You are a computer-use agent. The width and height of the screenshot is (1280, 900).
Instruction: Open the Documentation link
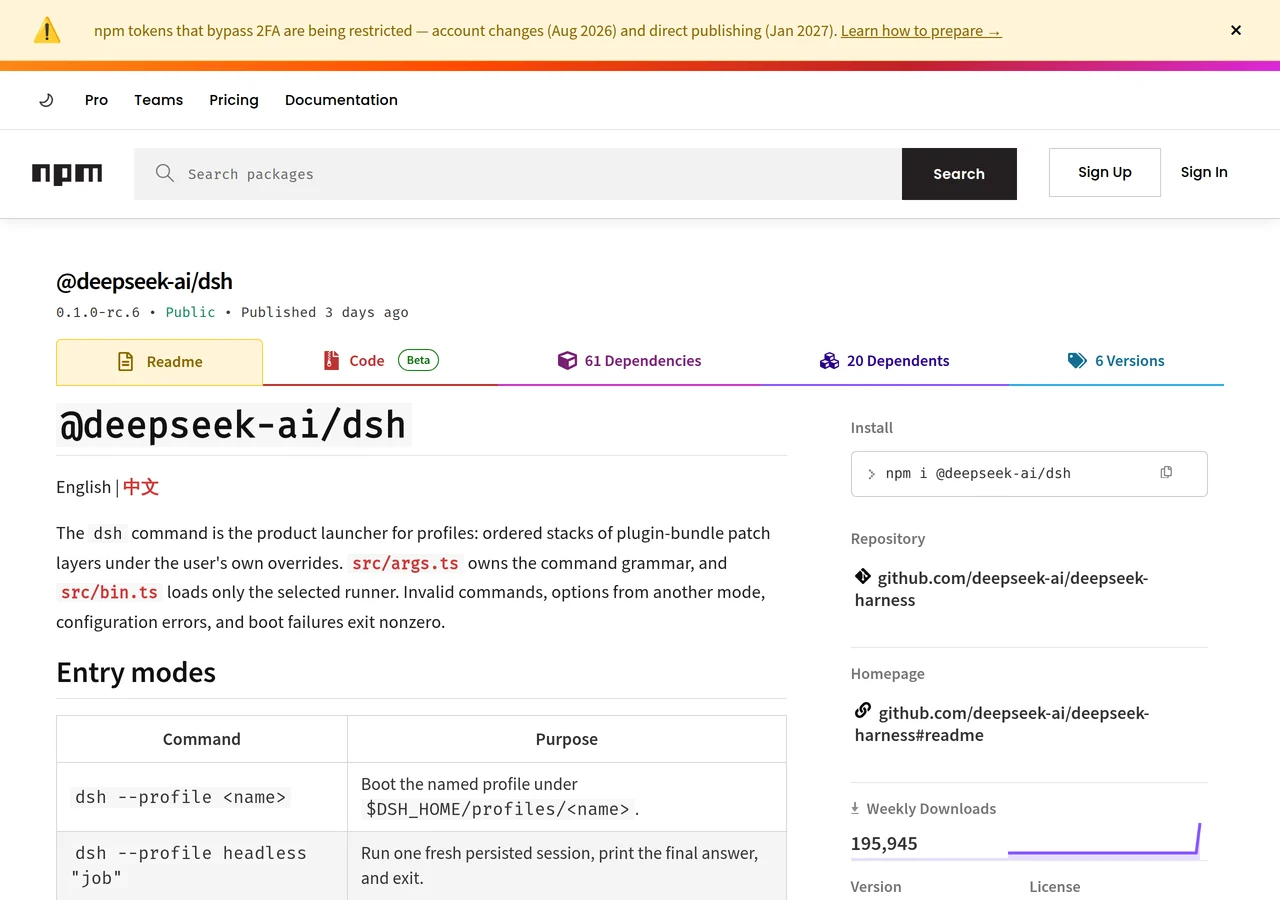pyautogui.click(x=341, y=100)
